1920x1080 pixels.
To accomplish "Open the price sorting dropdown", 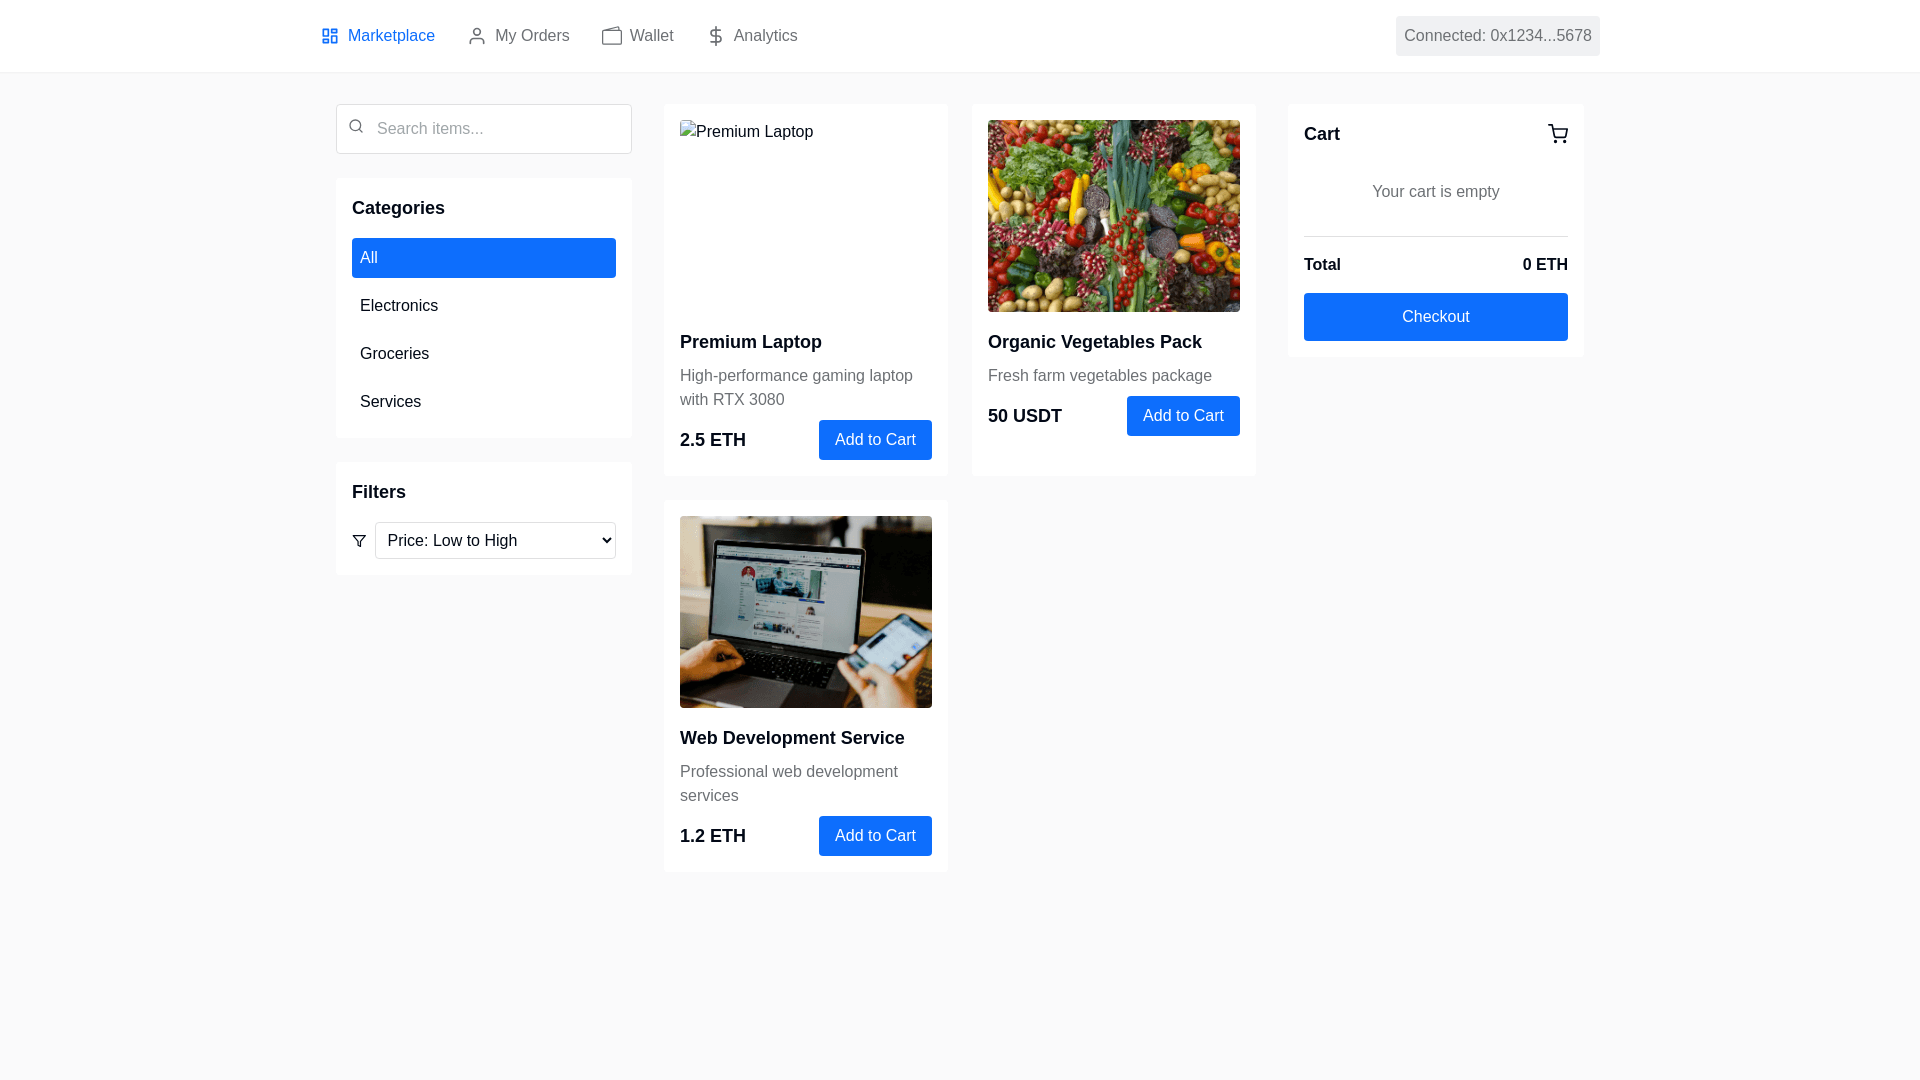I will (495, 541).
